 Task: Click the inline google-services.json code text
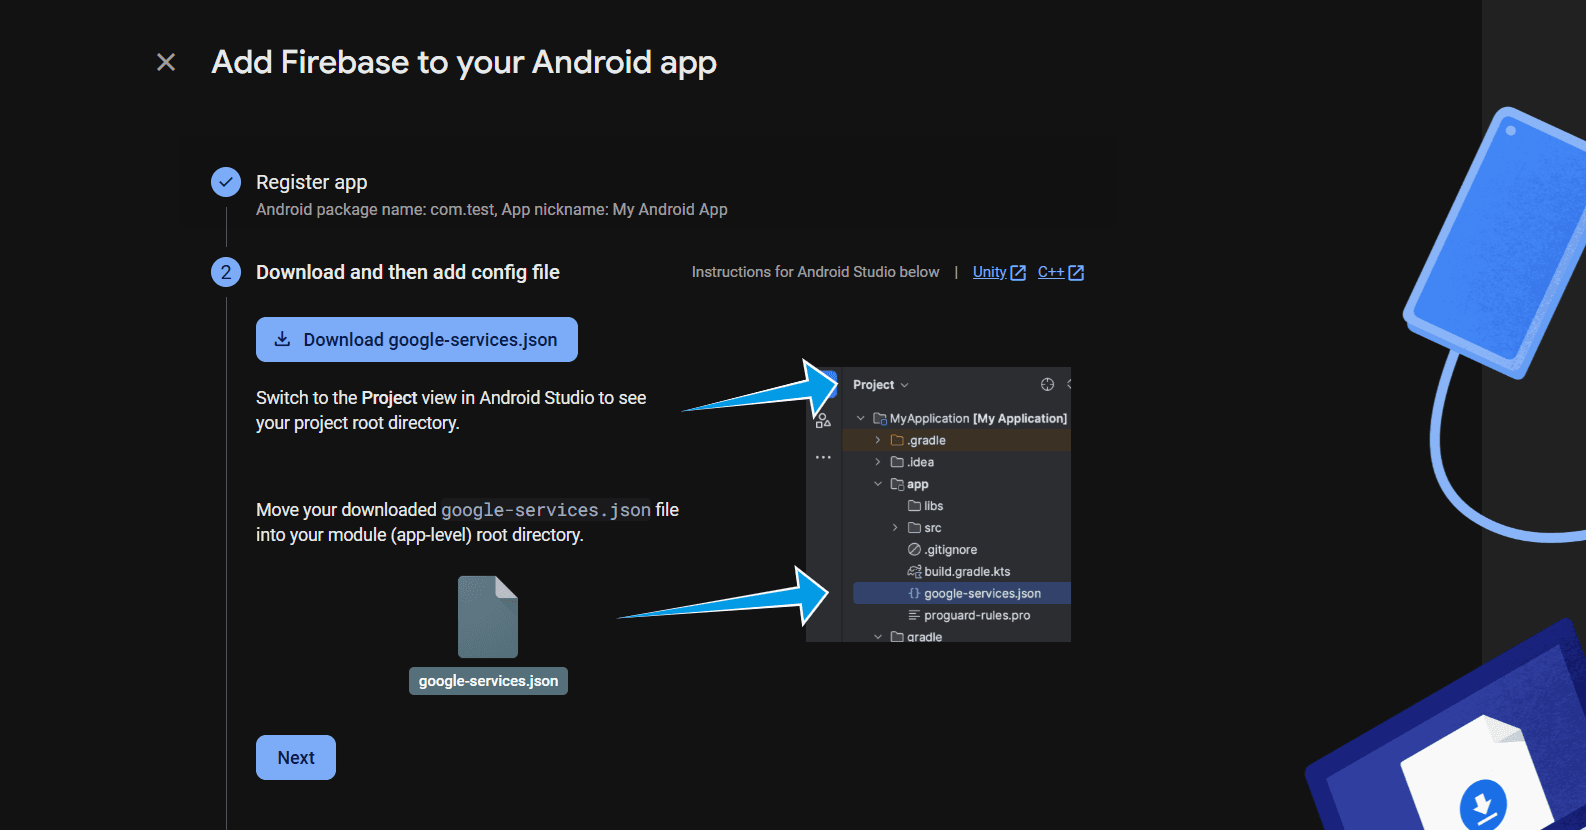click(546, 510)
